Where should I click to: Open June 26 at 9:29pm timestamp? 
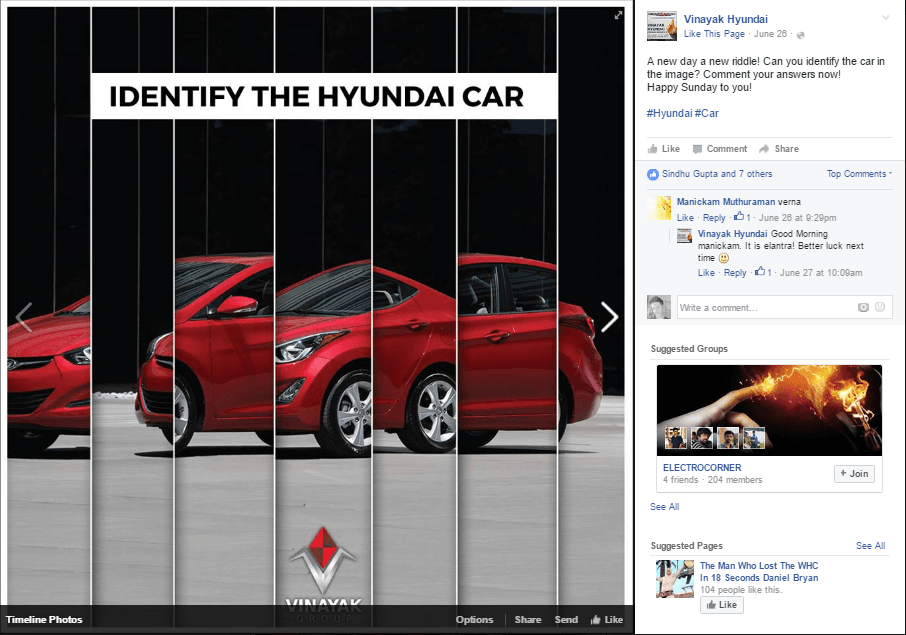coord(797,218)
